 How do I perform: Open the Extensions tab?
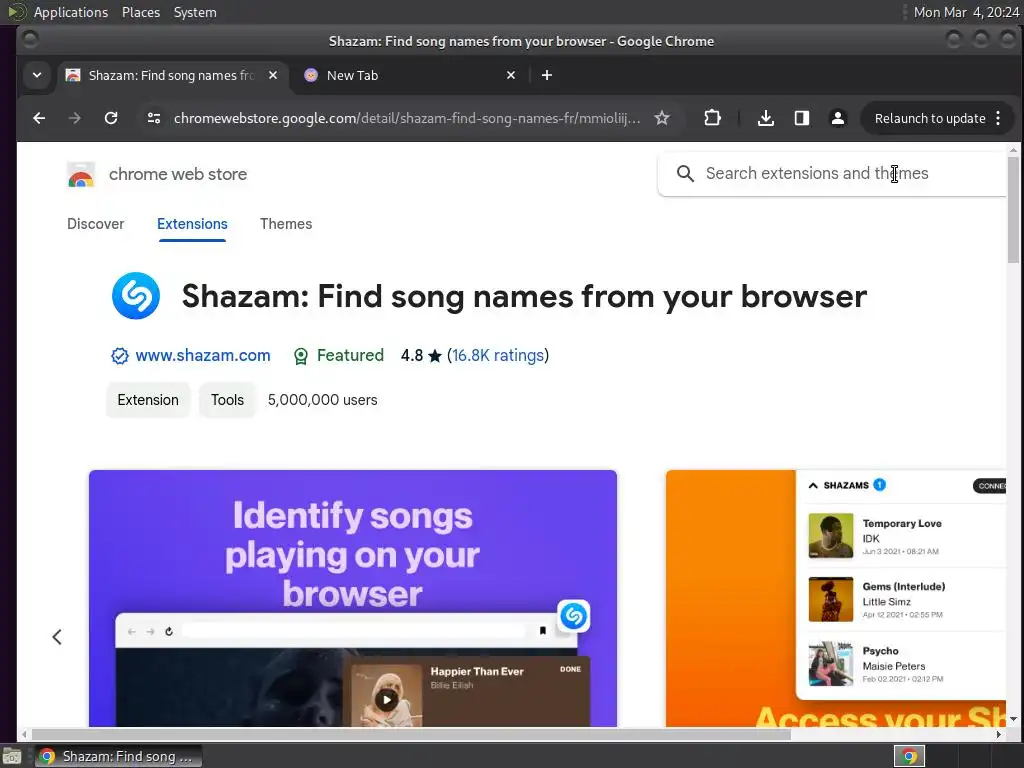[192, 224]
